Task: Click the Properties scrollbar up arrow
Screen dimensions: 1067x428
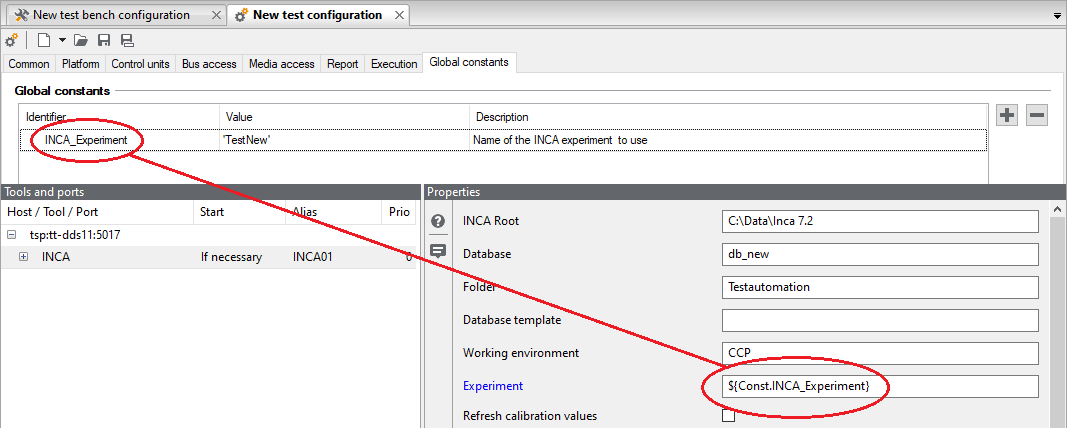Action: (x=1059, y=210)
